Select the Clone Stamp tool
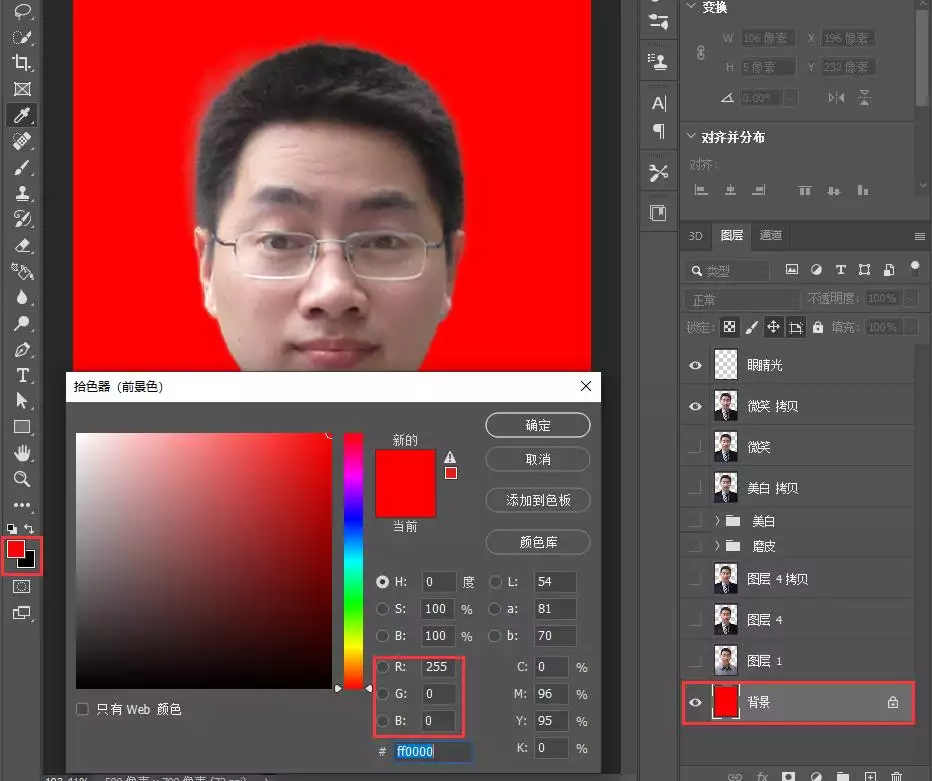This screenshot has width=932, height=781. pyautogui.click(x=22, y=193)
